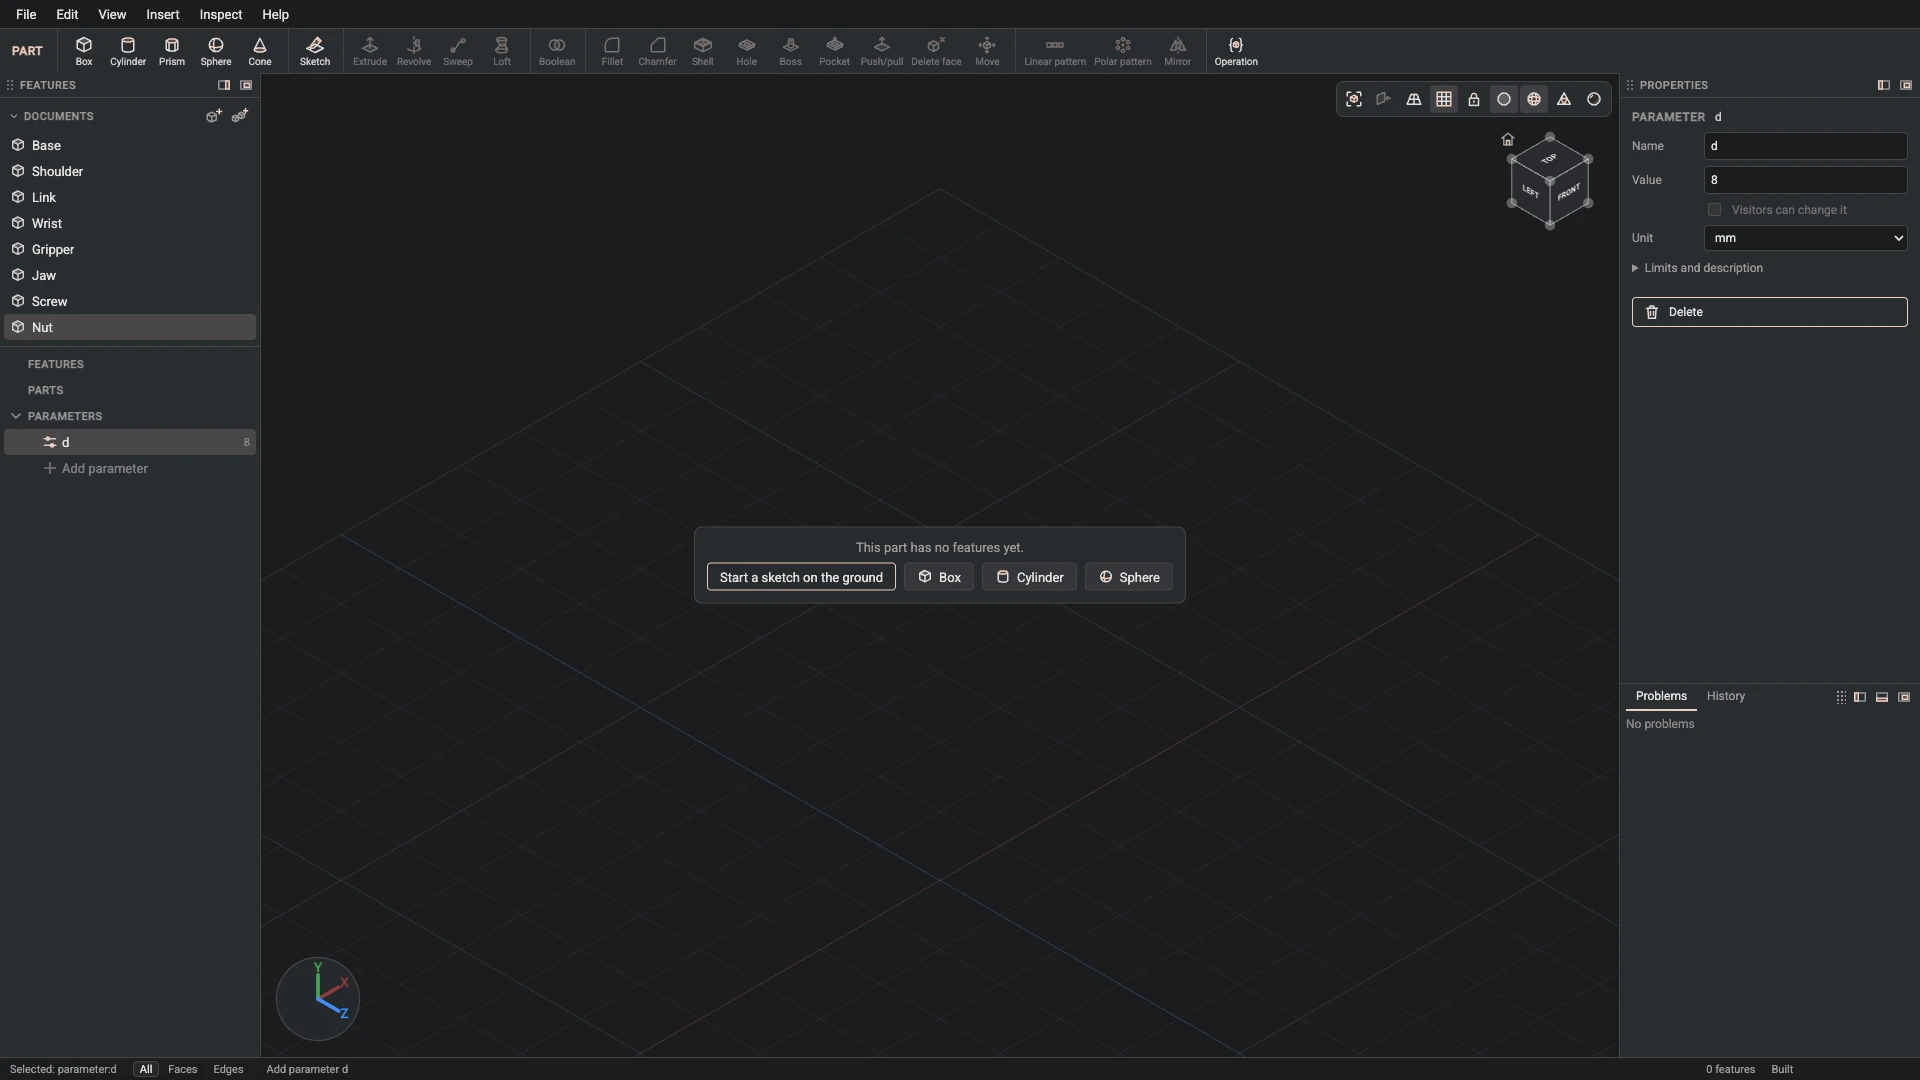Image resolution: width=1920 pixels, height=1080 pixels.
Task: Open the Inspect menu
Action: tap(221, 14)
